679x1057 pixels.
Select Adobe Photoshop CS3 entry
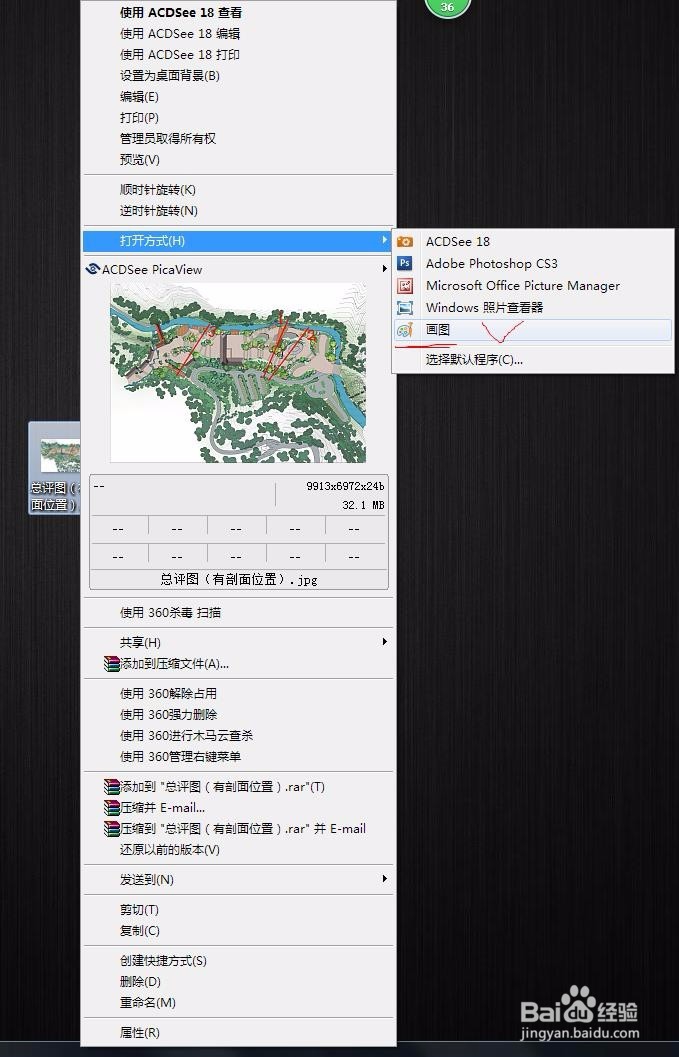coord(492,264)
